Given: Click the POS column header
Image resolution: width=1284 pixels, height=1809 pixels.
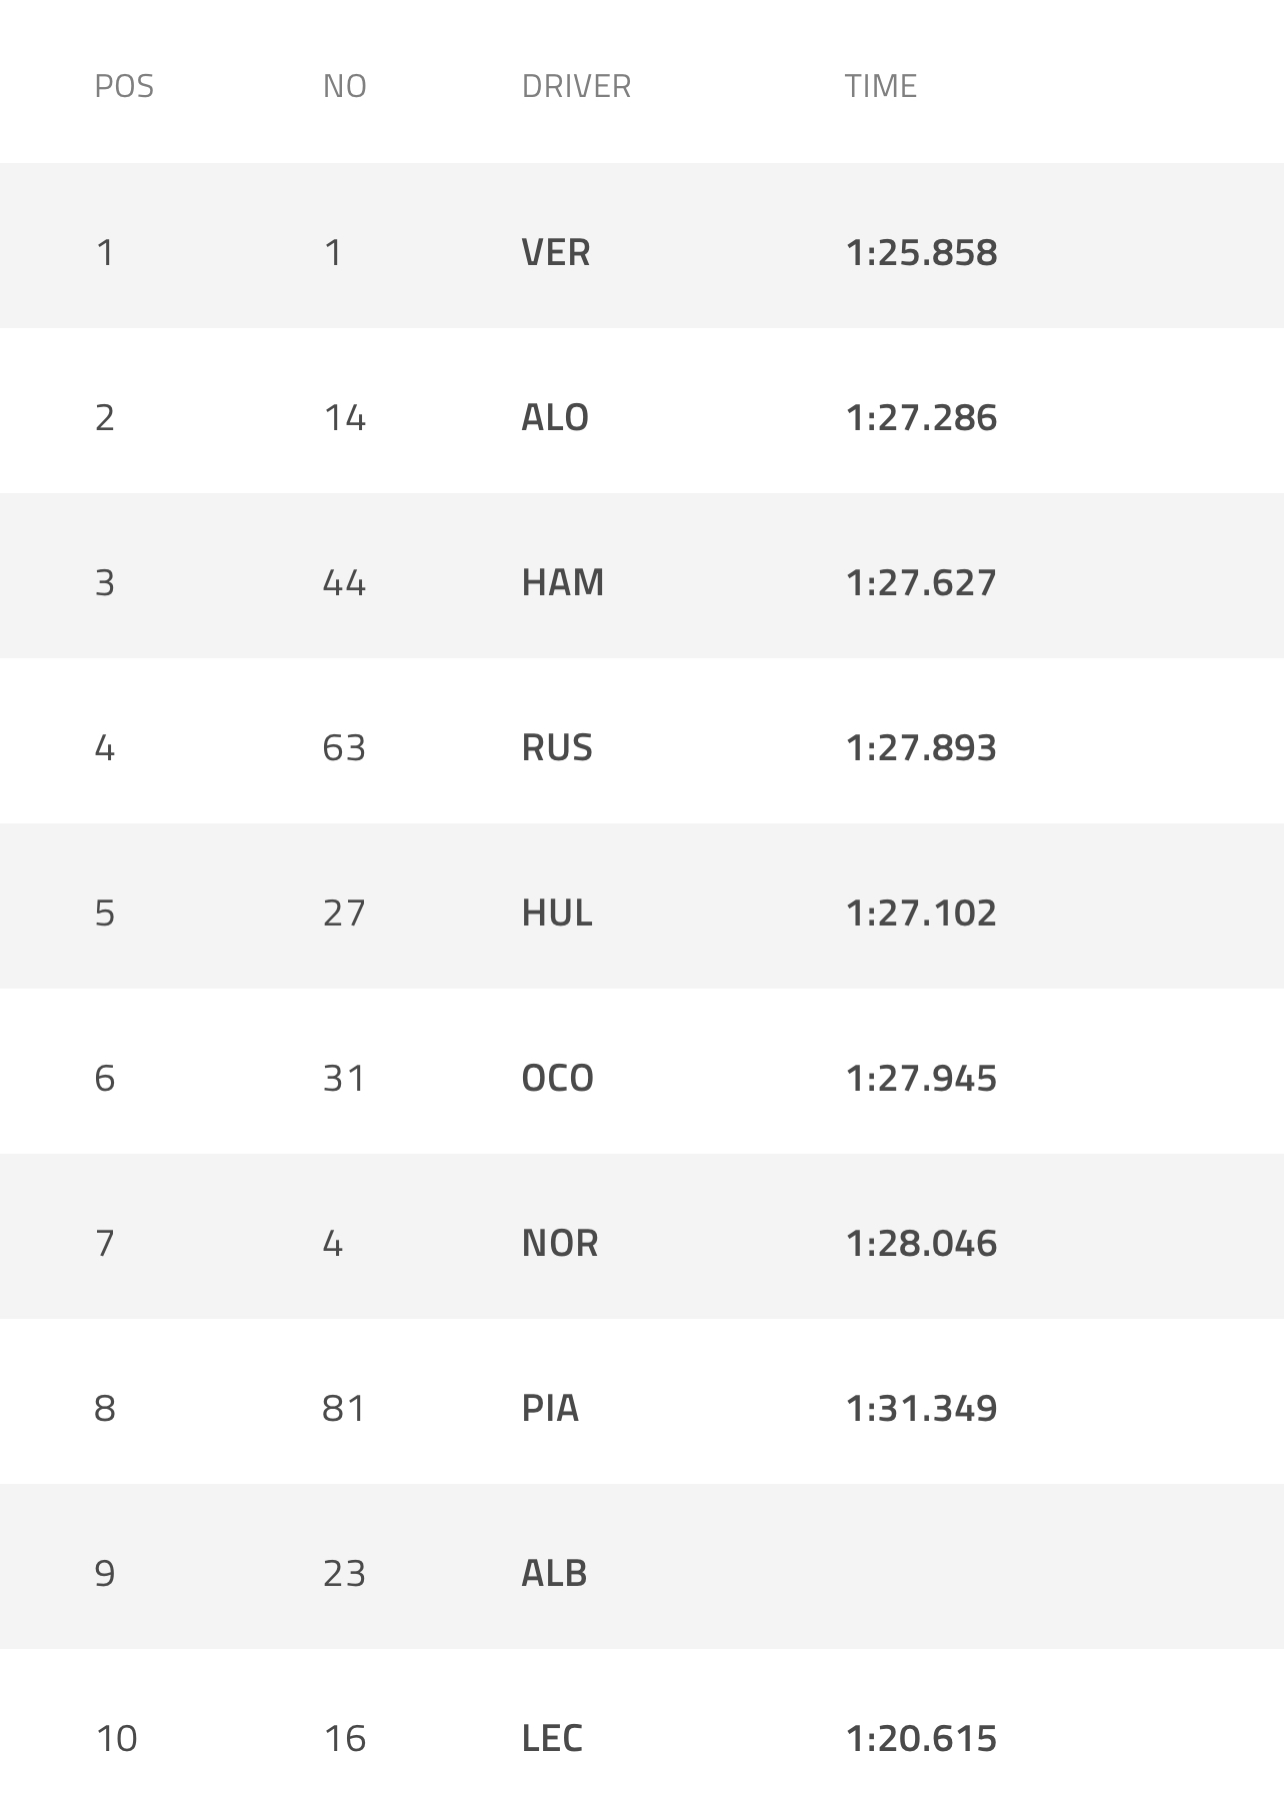Looking at the screenshot, I should 124,87.
